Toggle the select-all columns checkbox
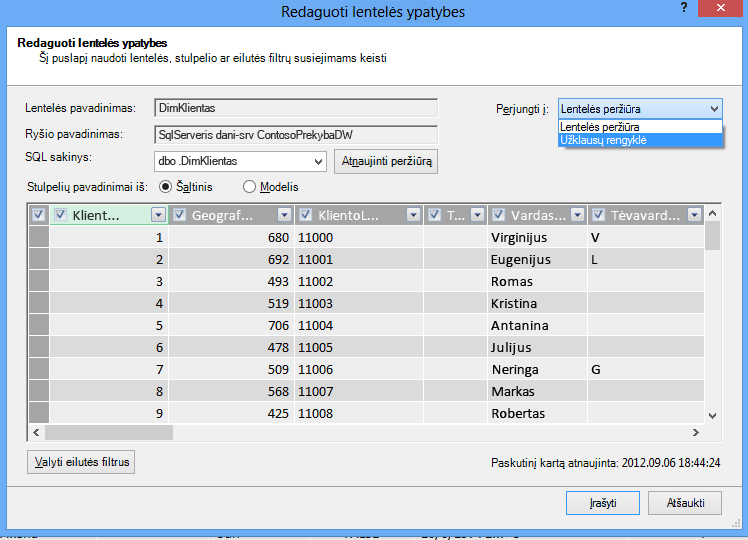The width and height of the screenshot is (748, 540). tap(38, 215)
